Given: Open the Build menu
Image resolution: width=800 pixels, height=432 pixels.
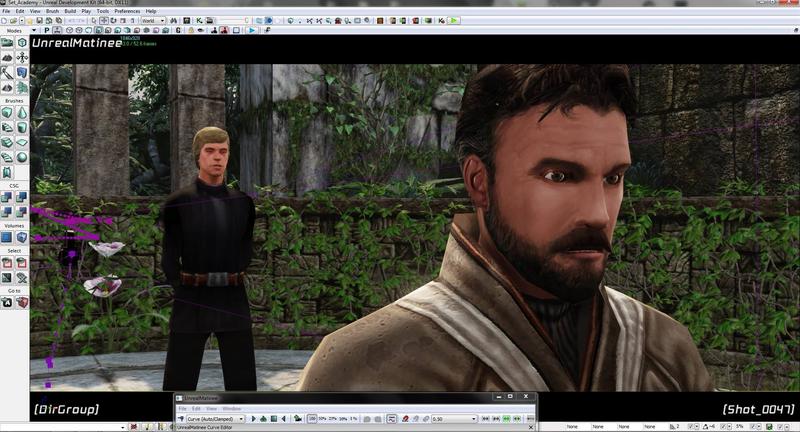Looking at the screenshot, I should pyautogui.click(x=70, y=11).
